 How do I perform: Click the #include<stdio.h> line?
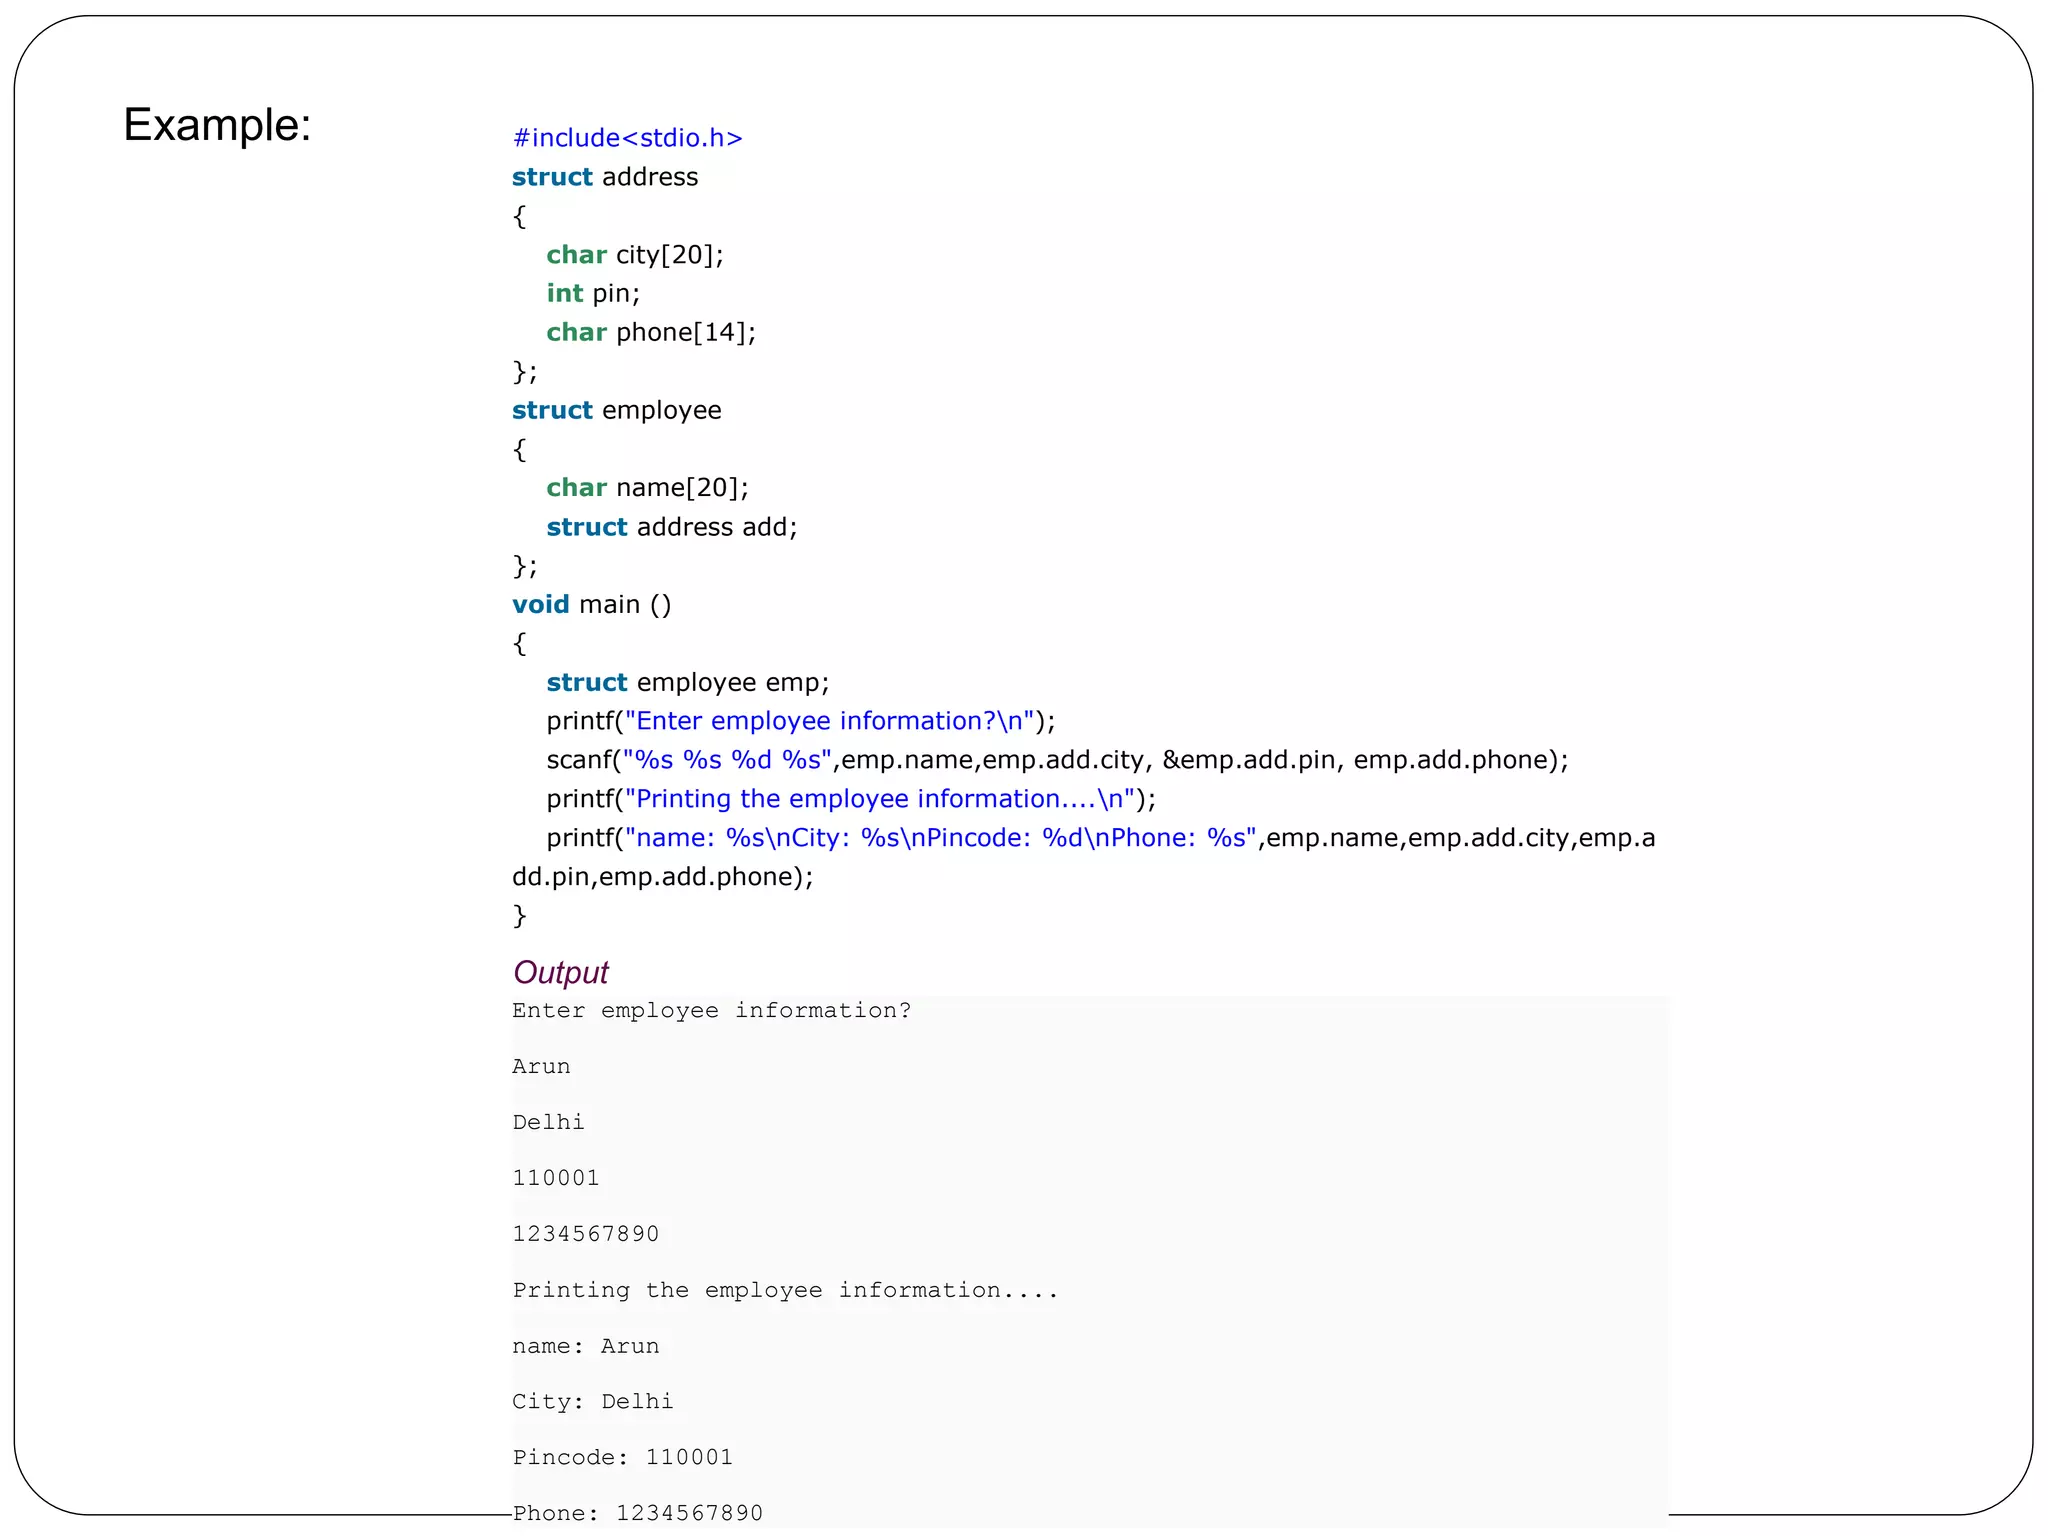click(x=627, y=138)
